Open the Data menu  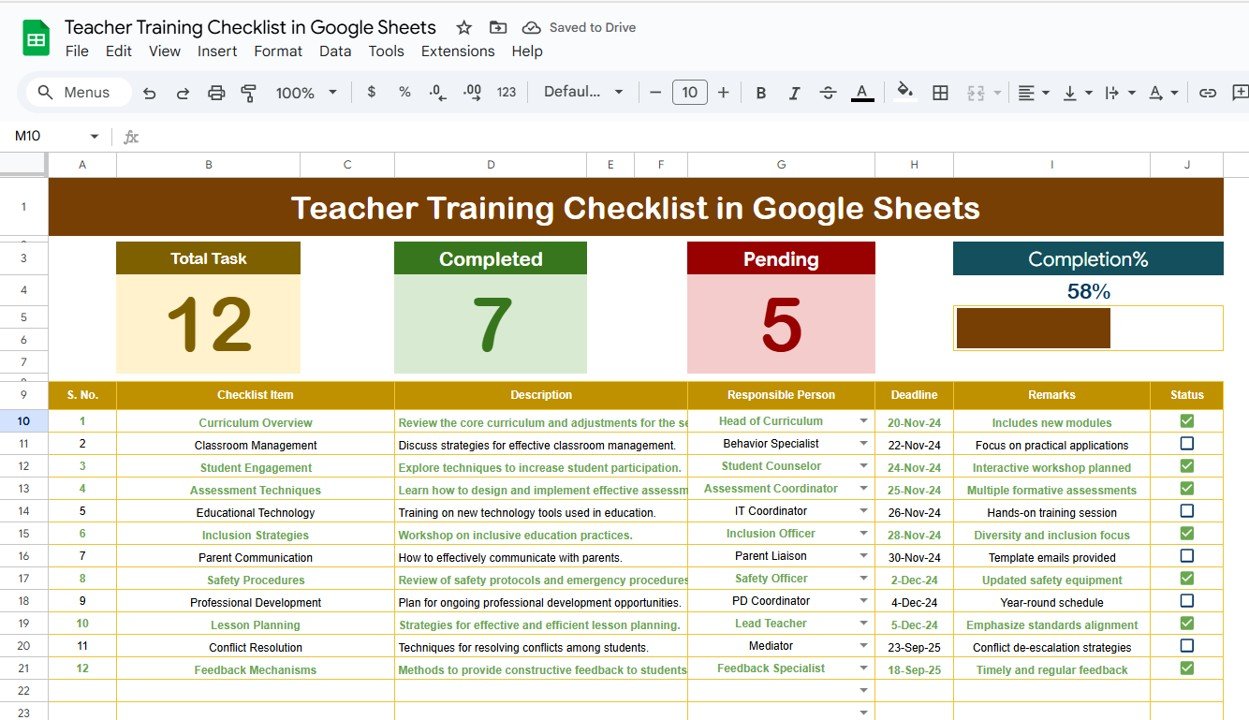point(335,51)
